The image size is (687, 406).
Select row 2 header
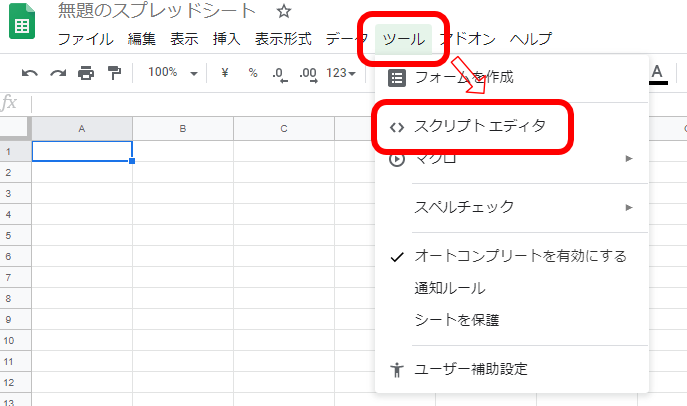click(15, 173)
